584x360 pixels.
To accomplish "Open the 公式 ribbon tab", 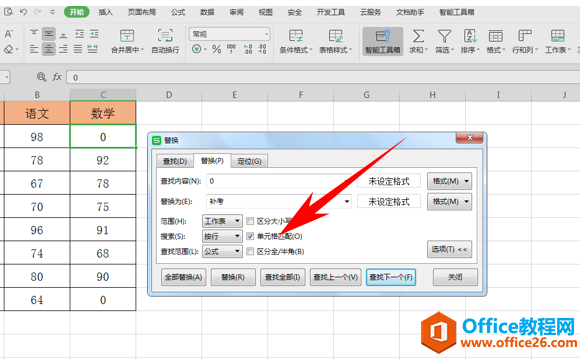I will 178,12.
